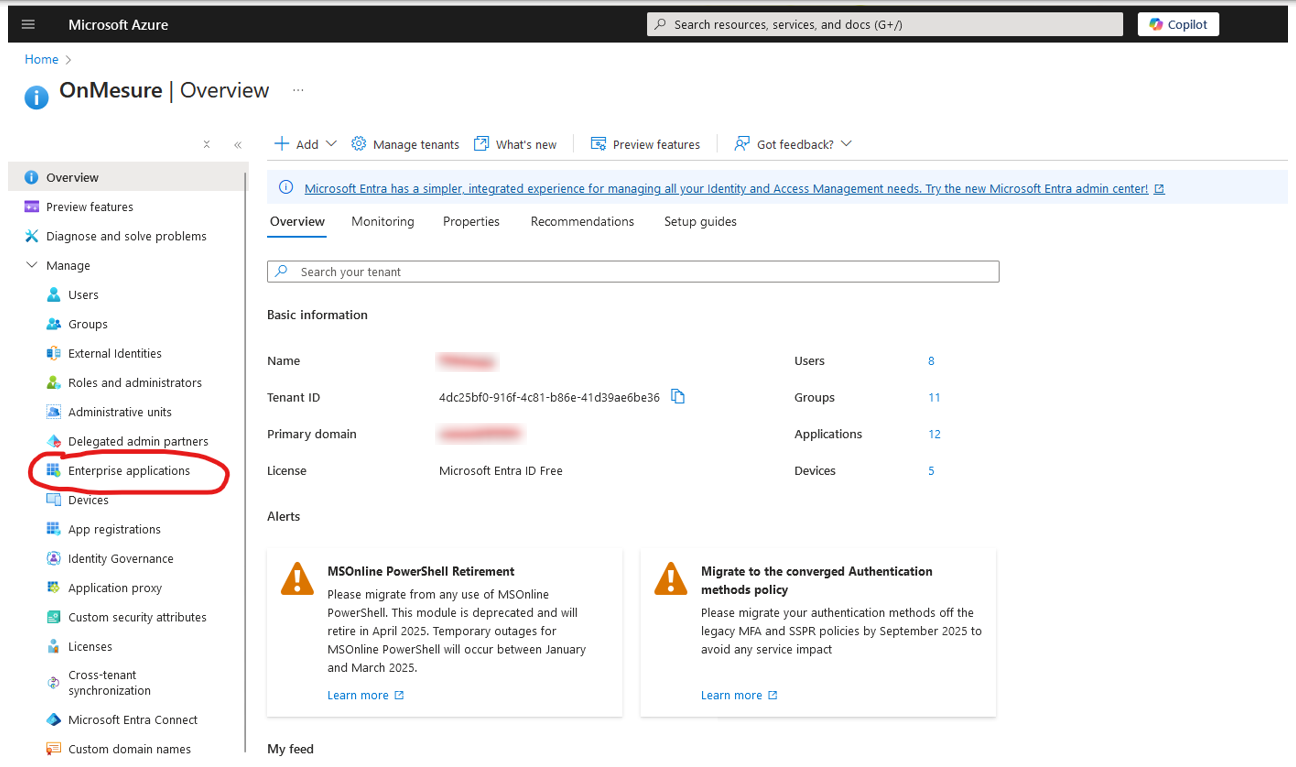The height and width of the screenshot is (767, 1296).
Task: Click the Copilot button
Action: tap(1178, 24)
